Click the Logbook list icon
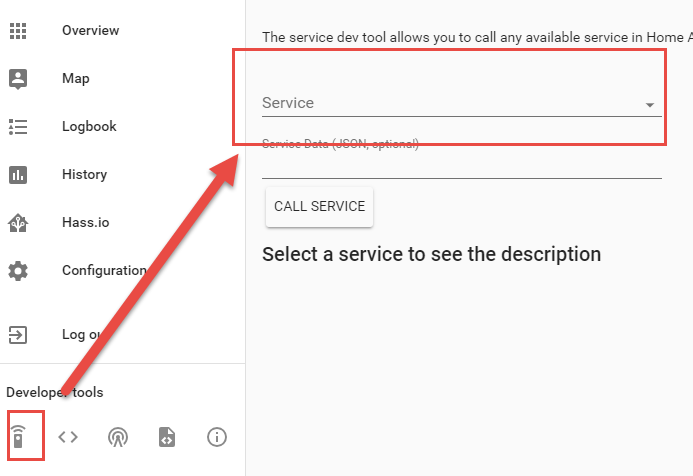The width and height of the screenshot is (693, 476). point(18,127)
